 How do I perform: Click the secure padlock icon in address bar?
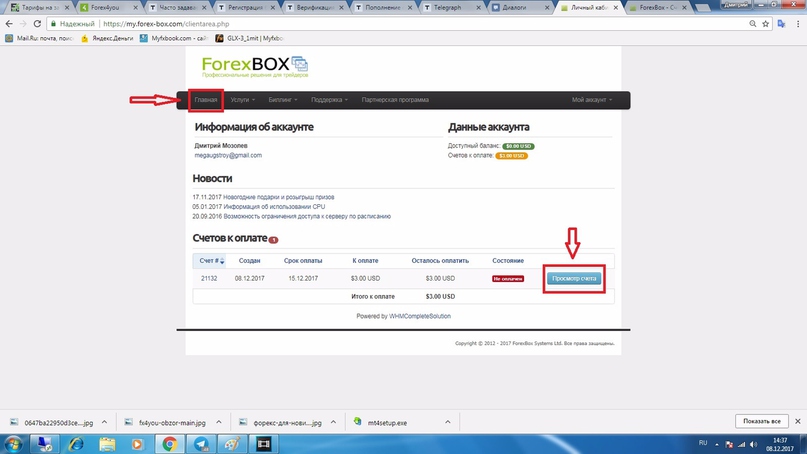pos(54,24)
